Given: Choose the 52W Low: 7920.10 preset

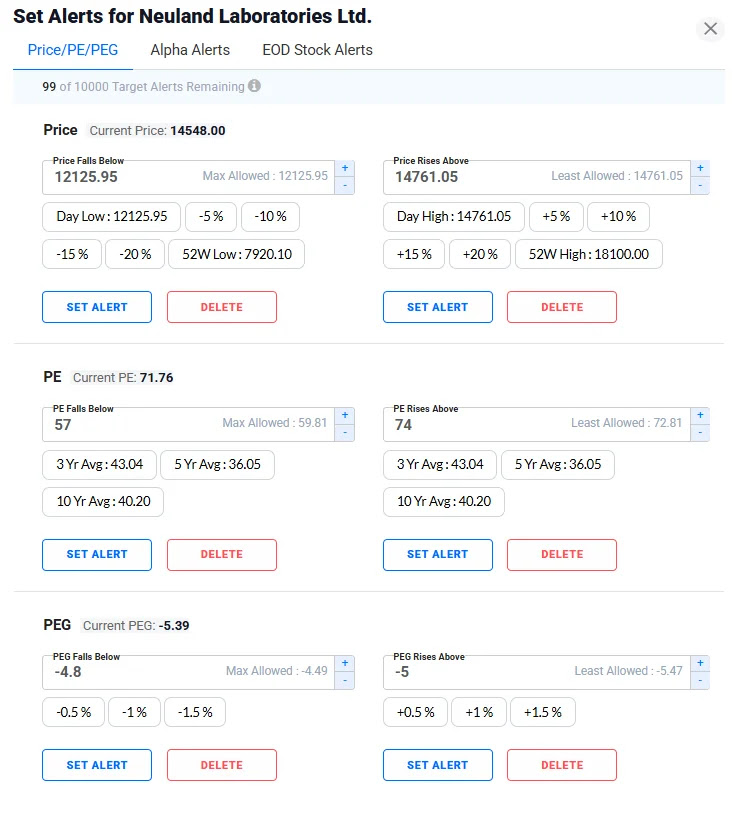Looking at the screenshot, I should click(x=237, y=254).
